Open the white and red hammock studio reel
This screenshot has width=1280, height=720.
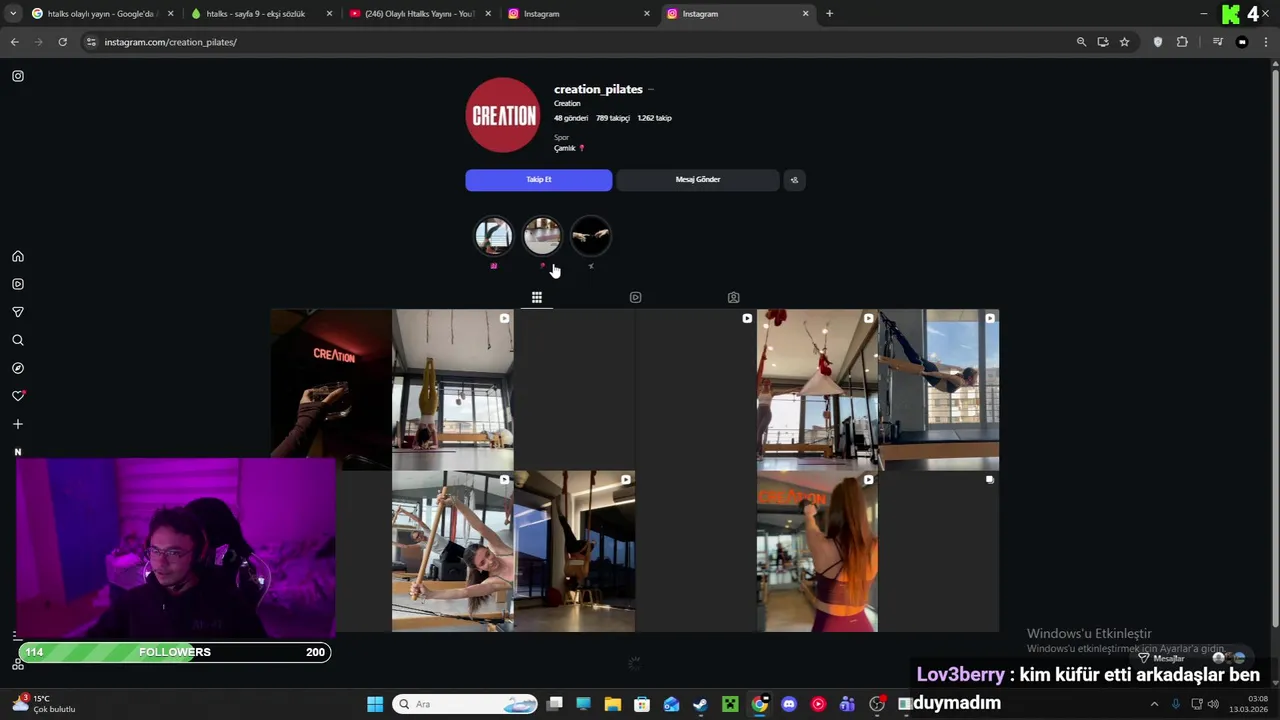point(817,390)
